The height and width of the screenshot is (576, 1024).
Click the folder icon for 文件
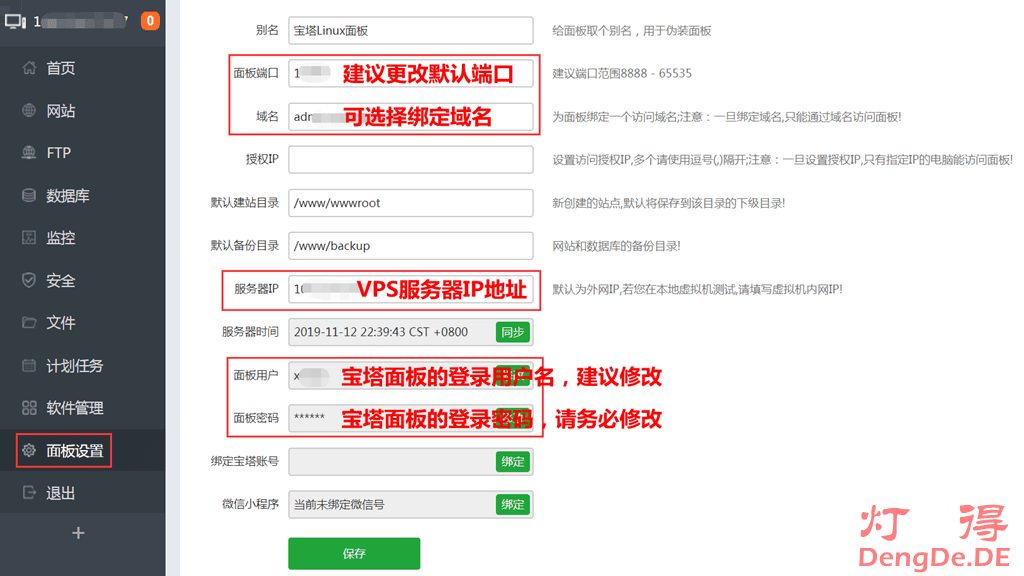(29, 323)
